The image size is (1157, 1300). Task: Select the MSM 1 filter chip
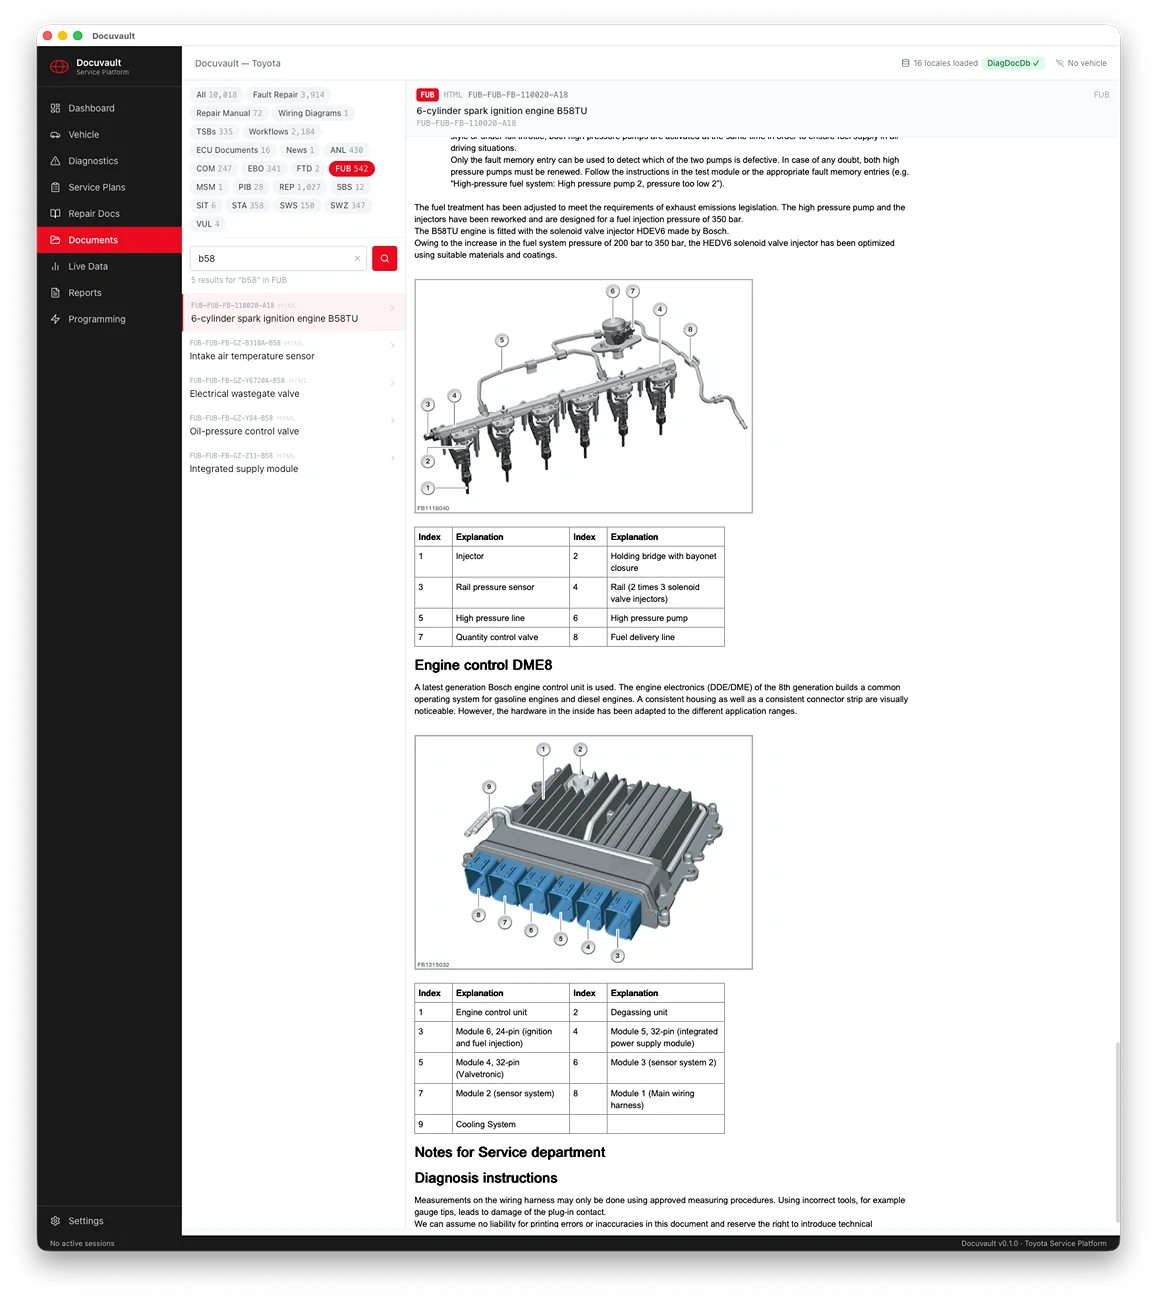click(209, 187)
